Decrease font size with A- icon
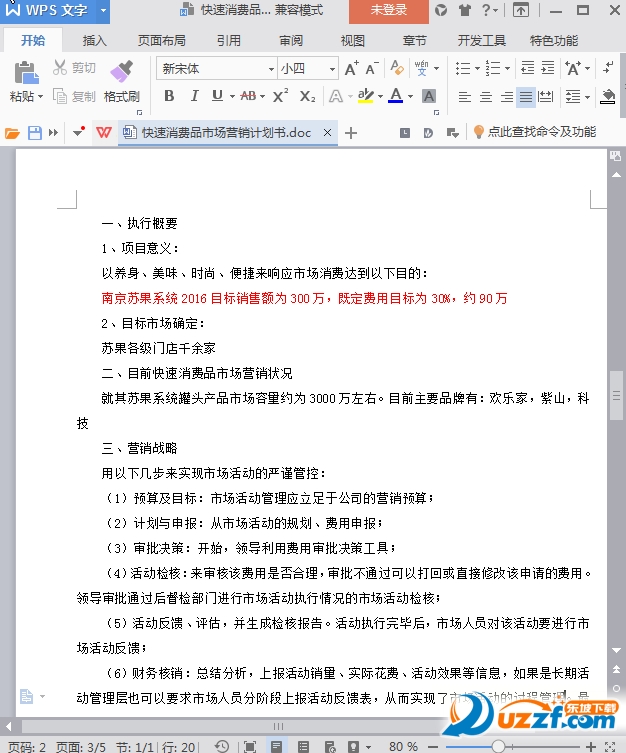This screenshot has height=753, width=626. [372, 69]
